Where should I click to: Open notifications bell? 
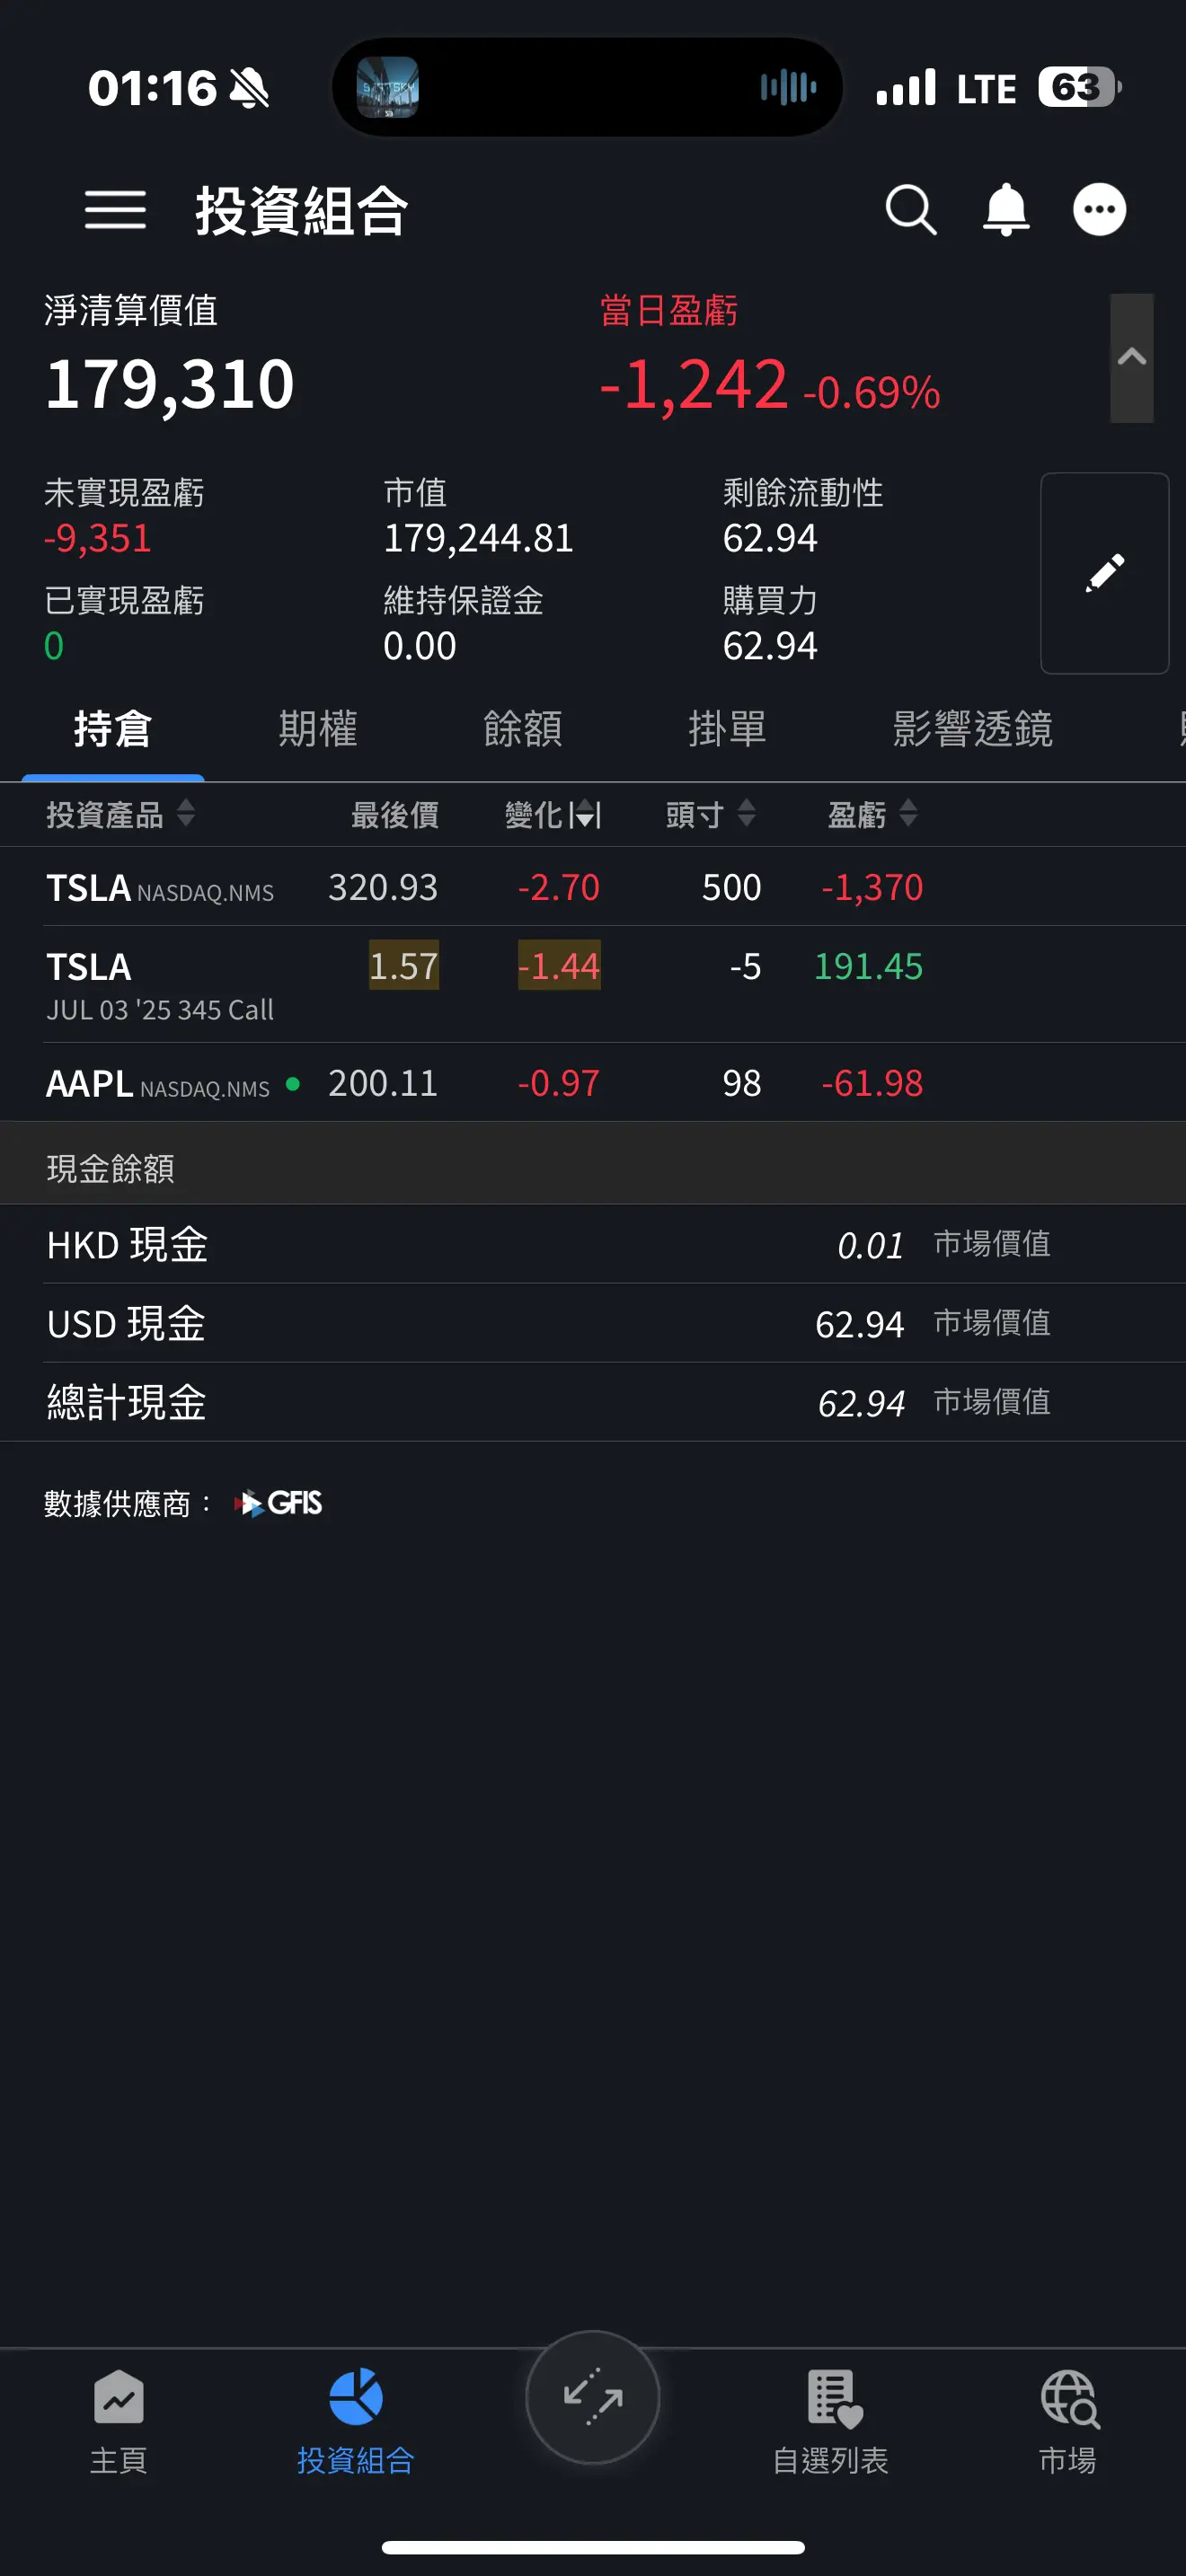(x=1005, y=210)
